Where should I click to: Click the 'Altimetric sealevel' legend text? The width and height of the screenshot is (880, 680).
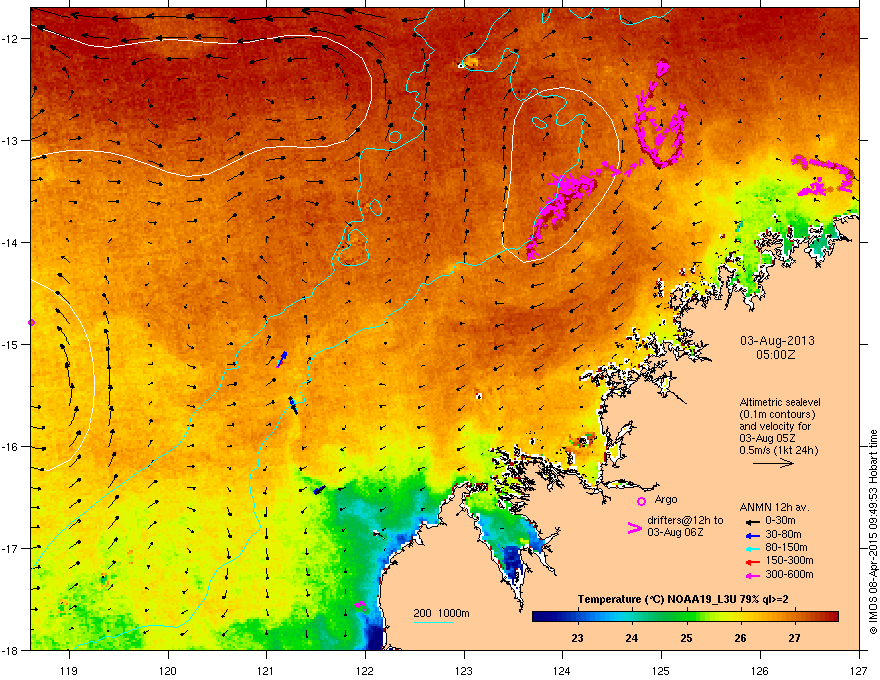pos(780,402)
